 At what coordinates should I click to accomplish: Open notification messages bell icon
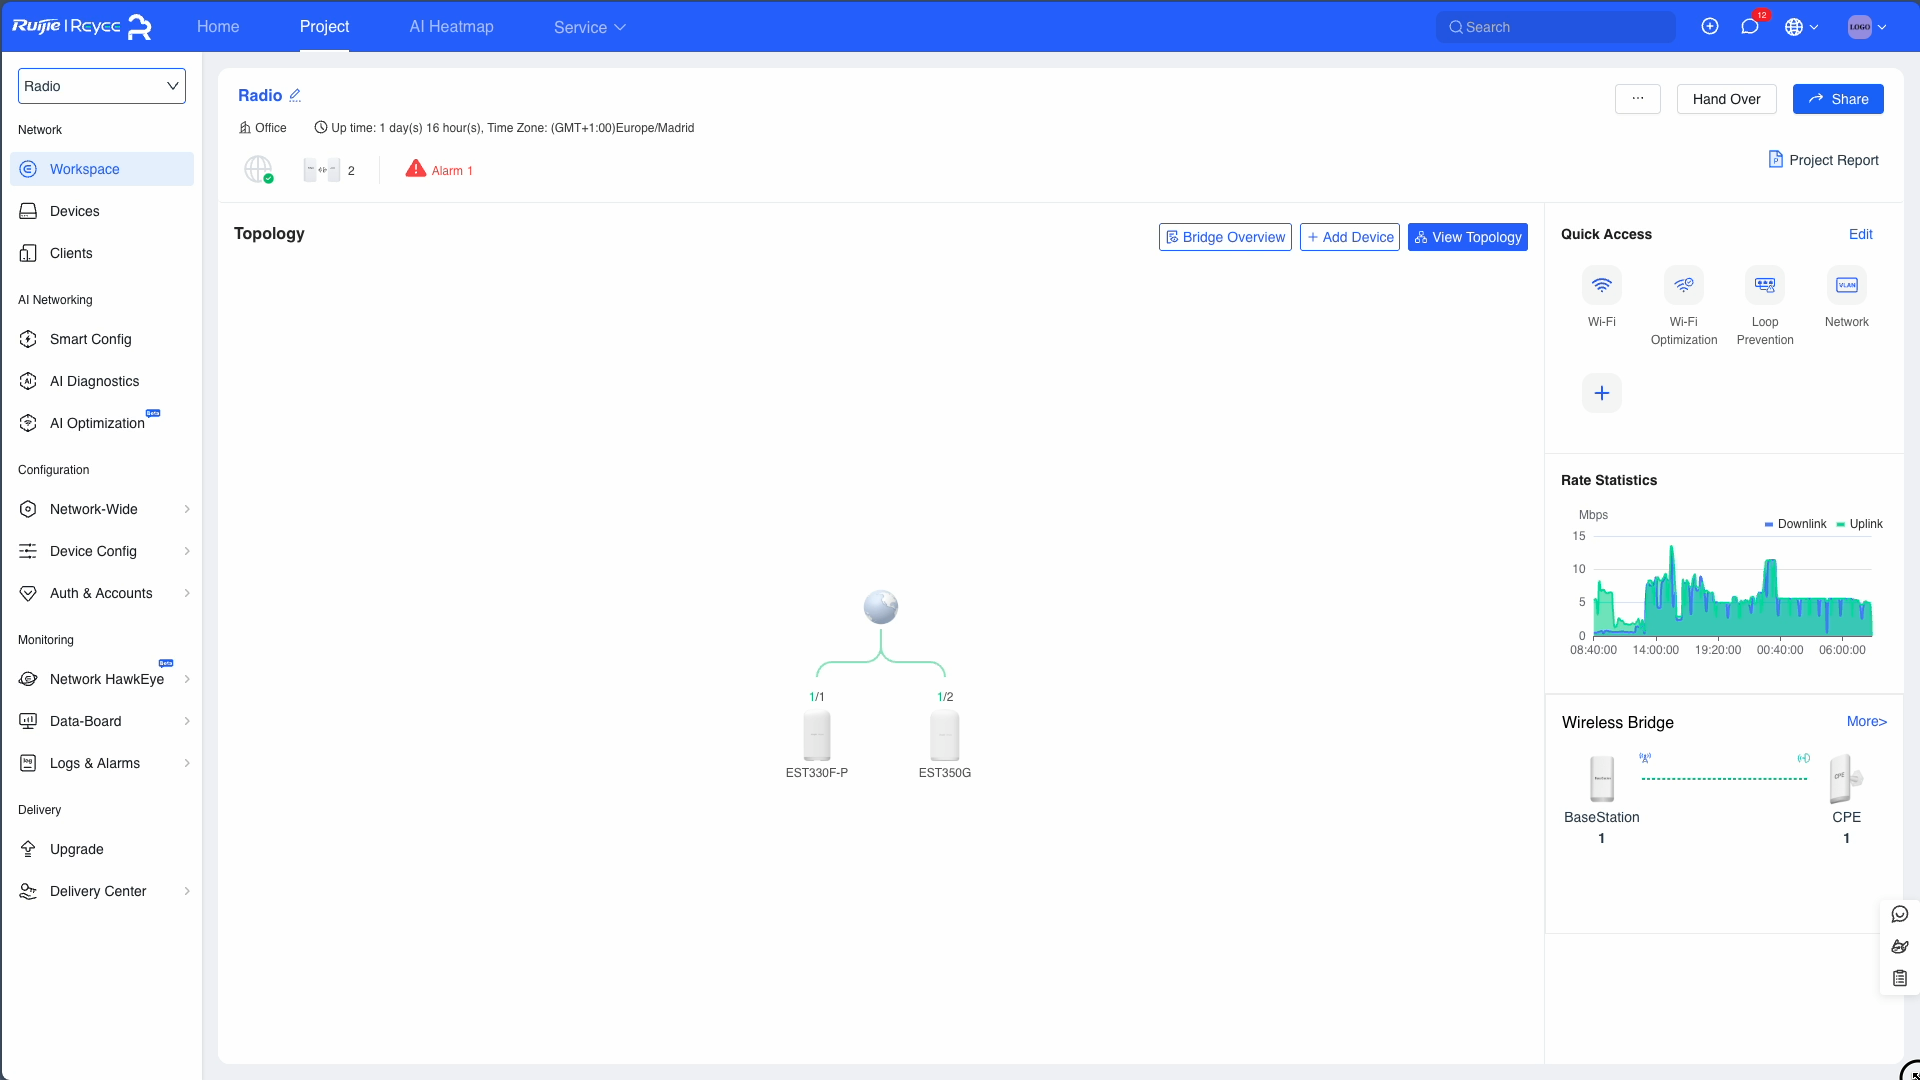click(x=1750, y=27)
